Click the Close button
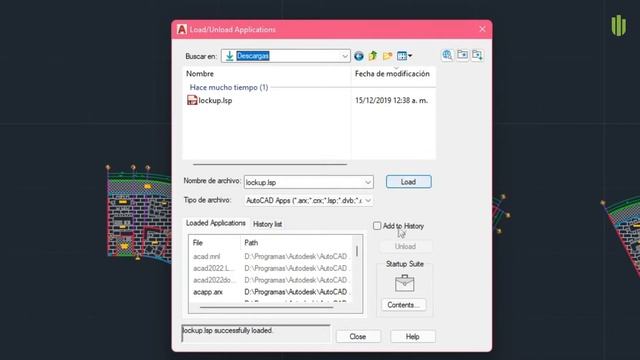Viewport: 640px width, 360px height. coord(358,336)
